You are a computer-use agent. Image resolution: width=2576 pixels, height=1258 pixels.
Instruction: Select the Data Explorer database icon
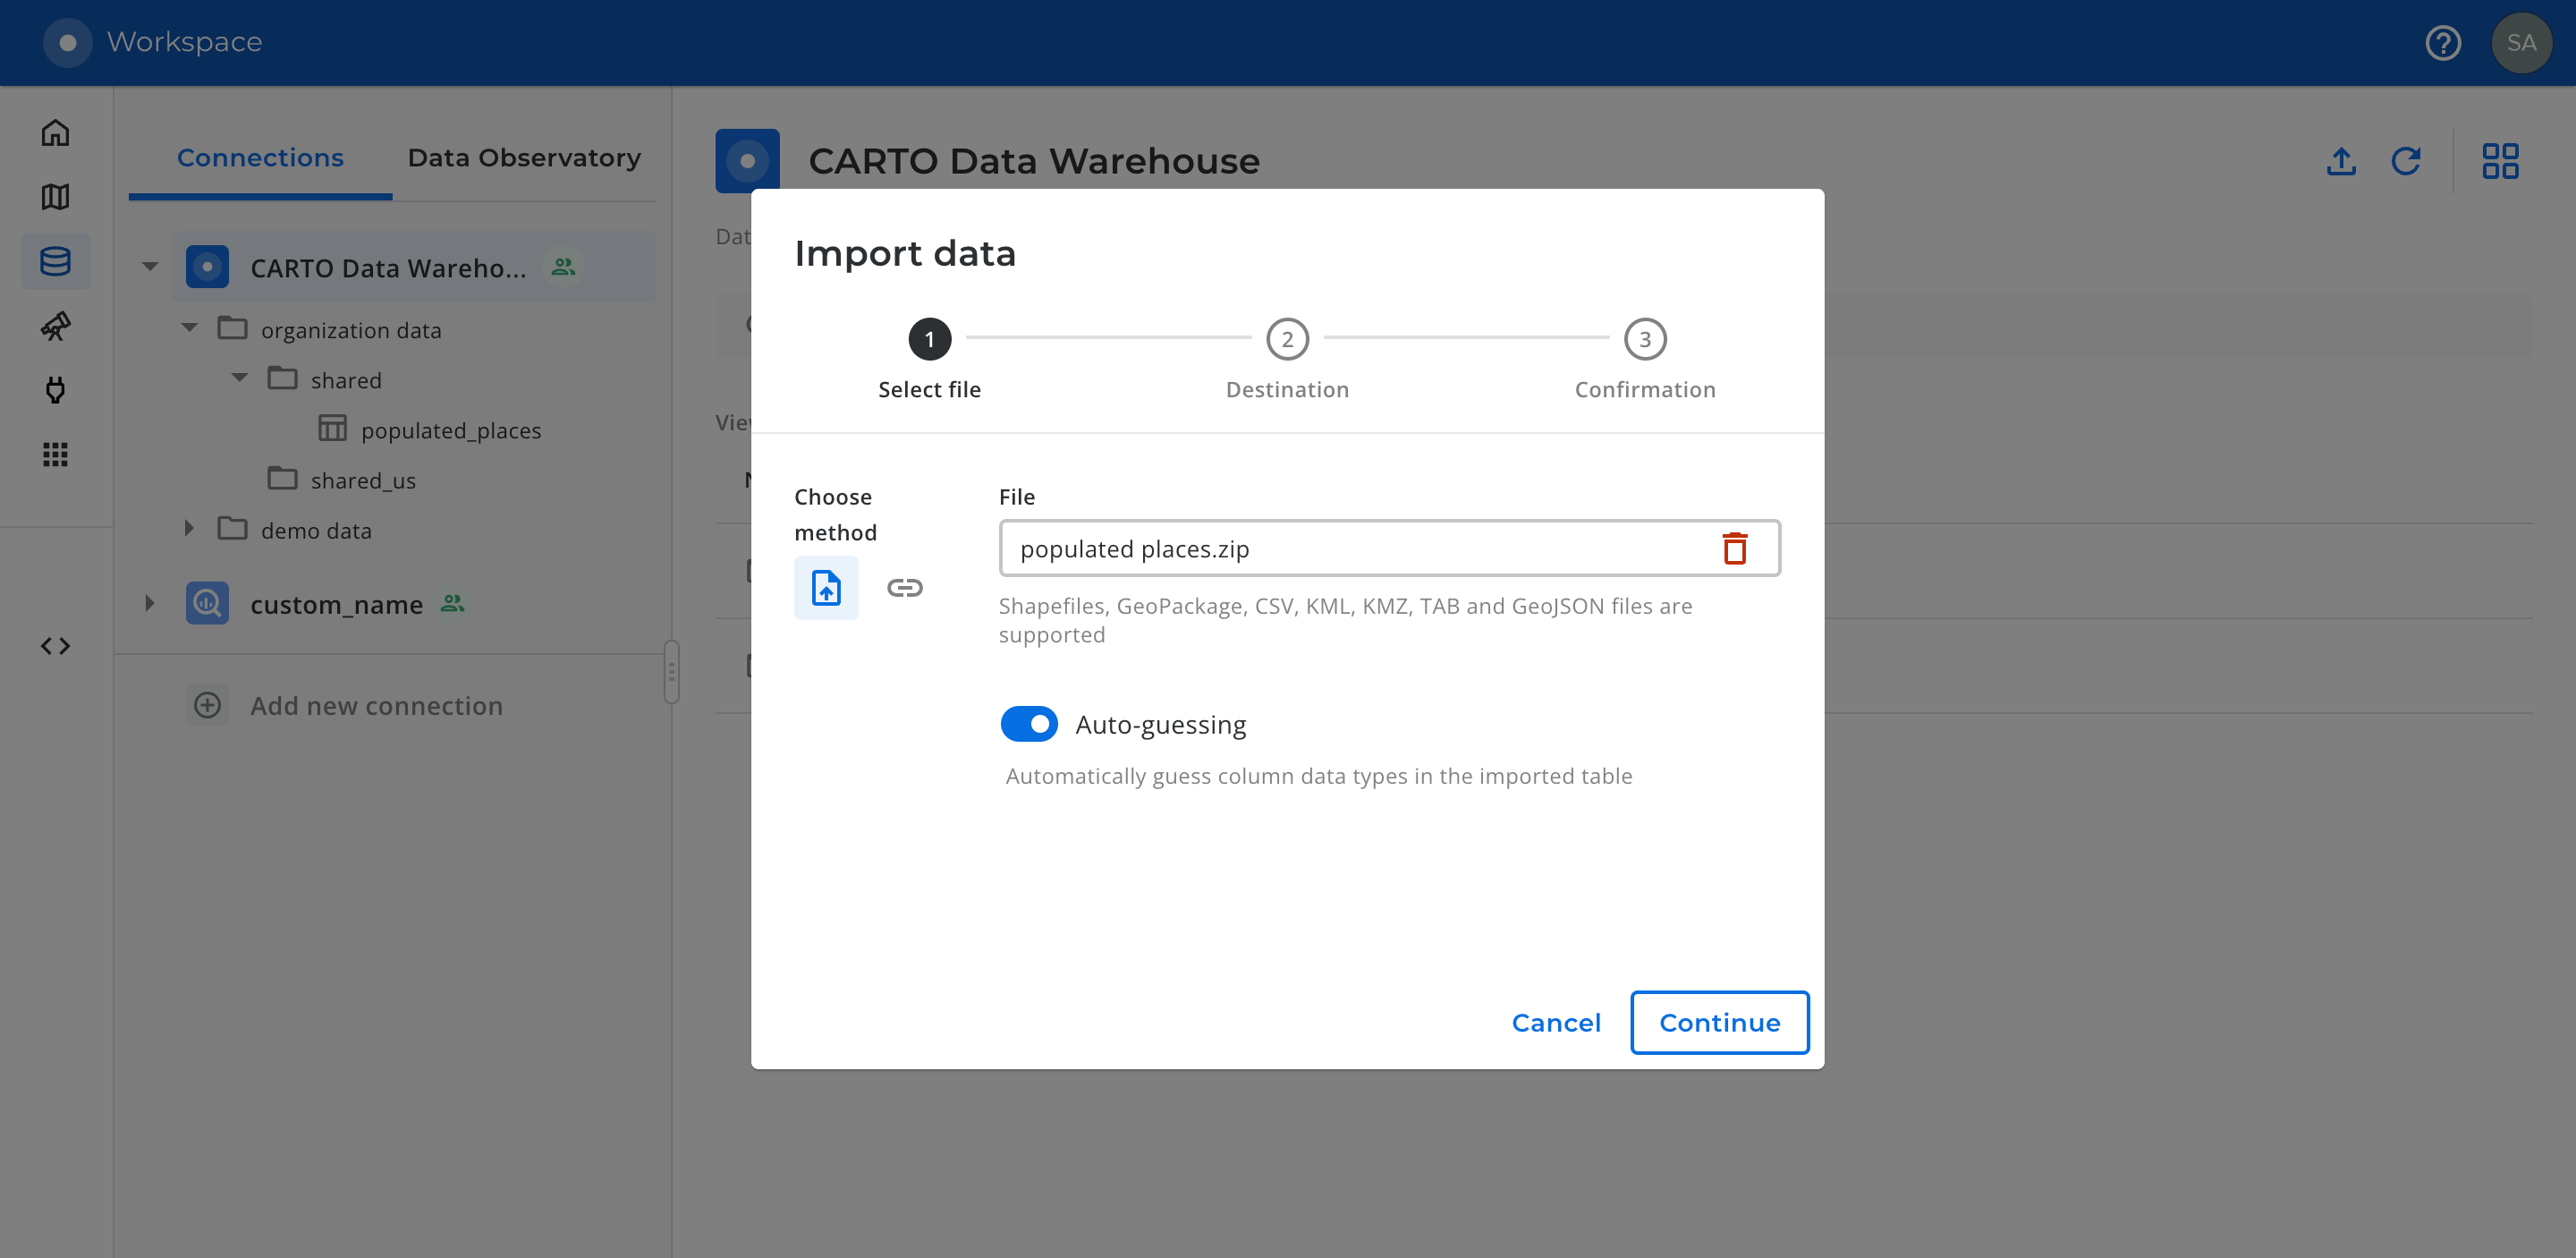pyautogui.click(x=55, y=261)
